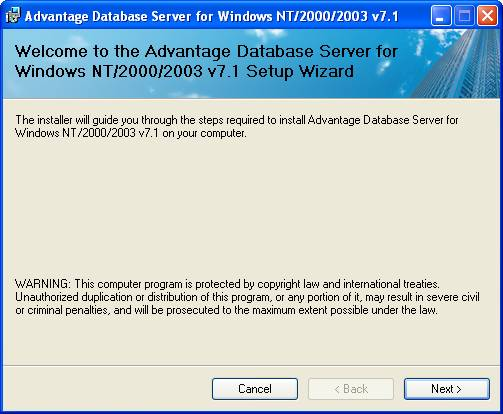Cancel the Advantage Database Server setup
This screenshot has height=414, width=503.
click(x=255, y=389)
